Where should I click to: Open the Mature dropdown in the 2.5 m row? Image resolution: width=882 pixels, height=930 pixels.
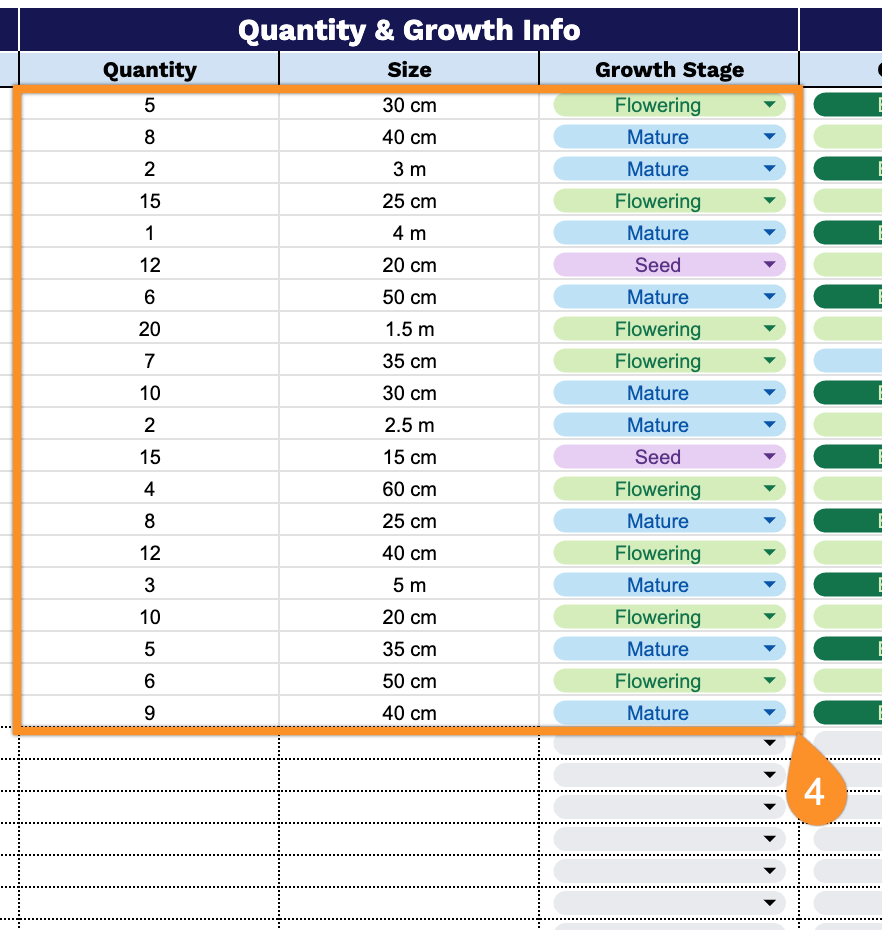point(769,425)
